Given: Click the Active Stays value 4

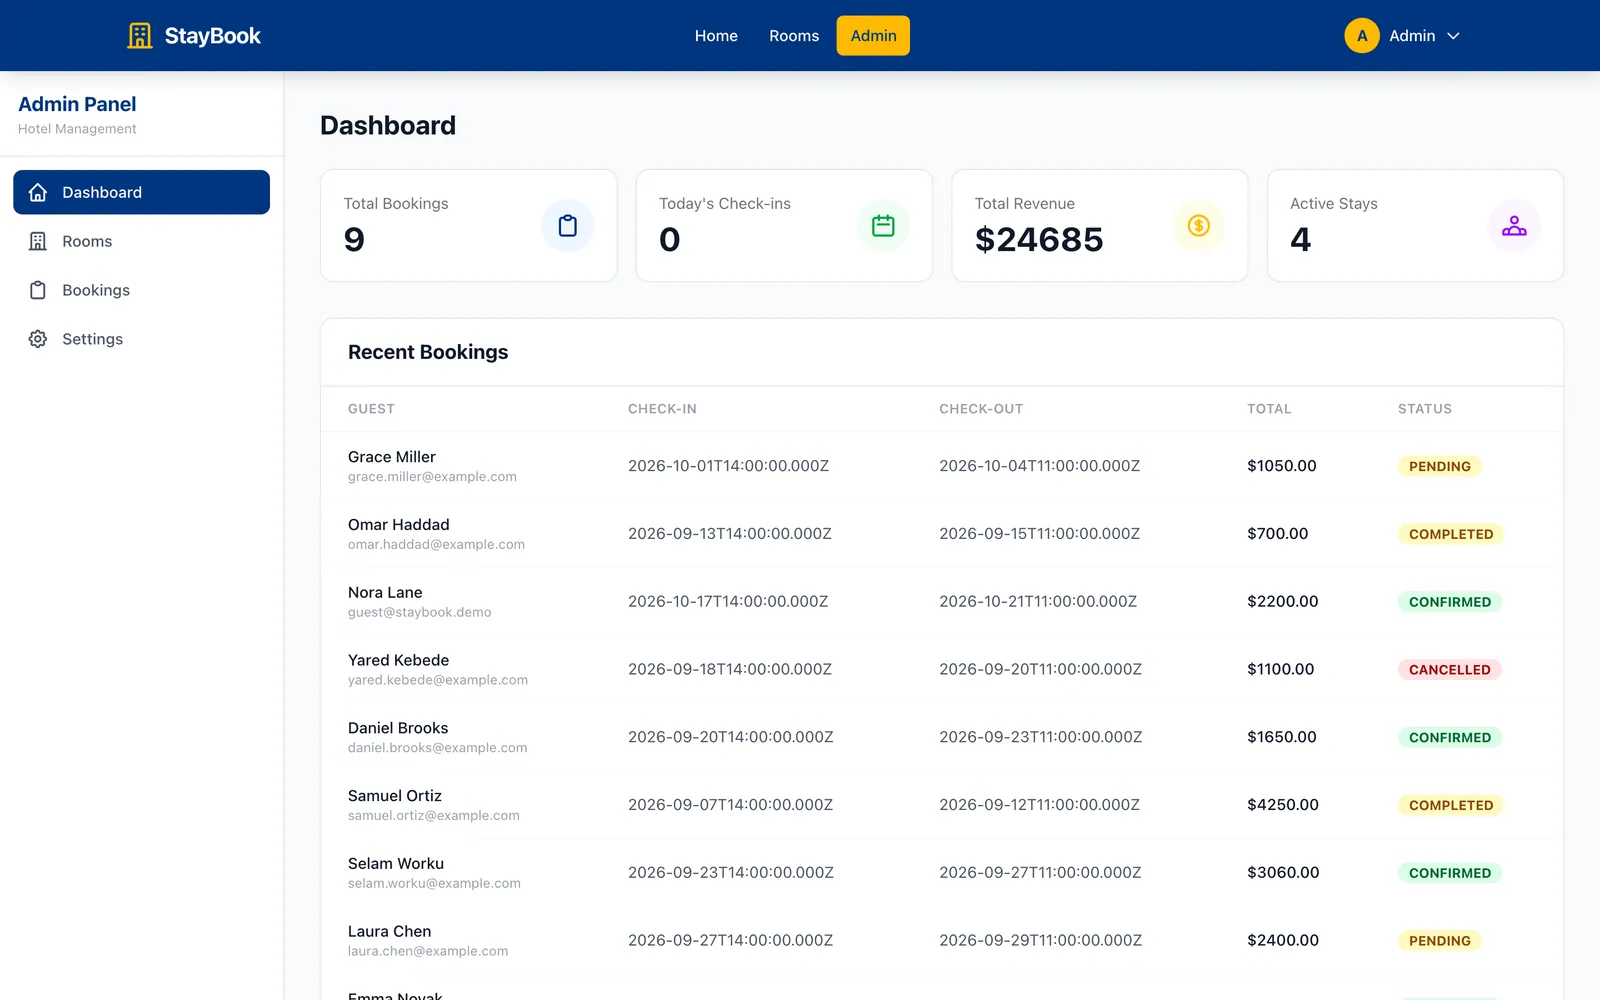Looking at the screenshot, I should 1300,240.
